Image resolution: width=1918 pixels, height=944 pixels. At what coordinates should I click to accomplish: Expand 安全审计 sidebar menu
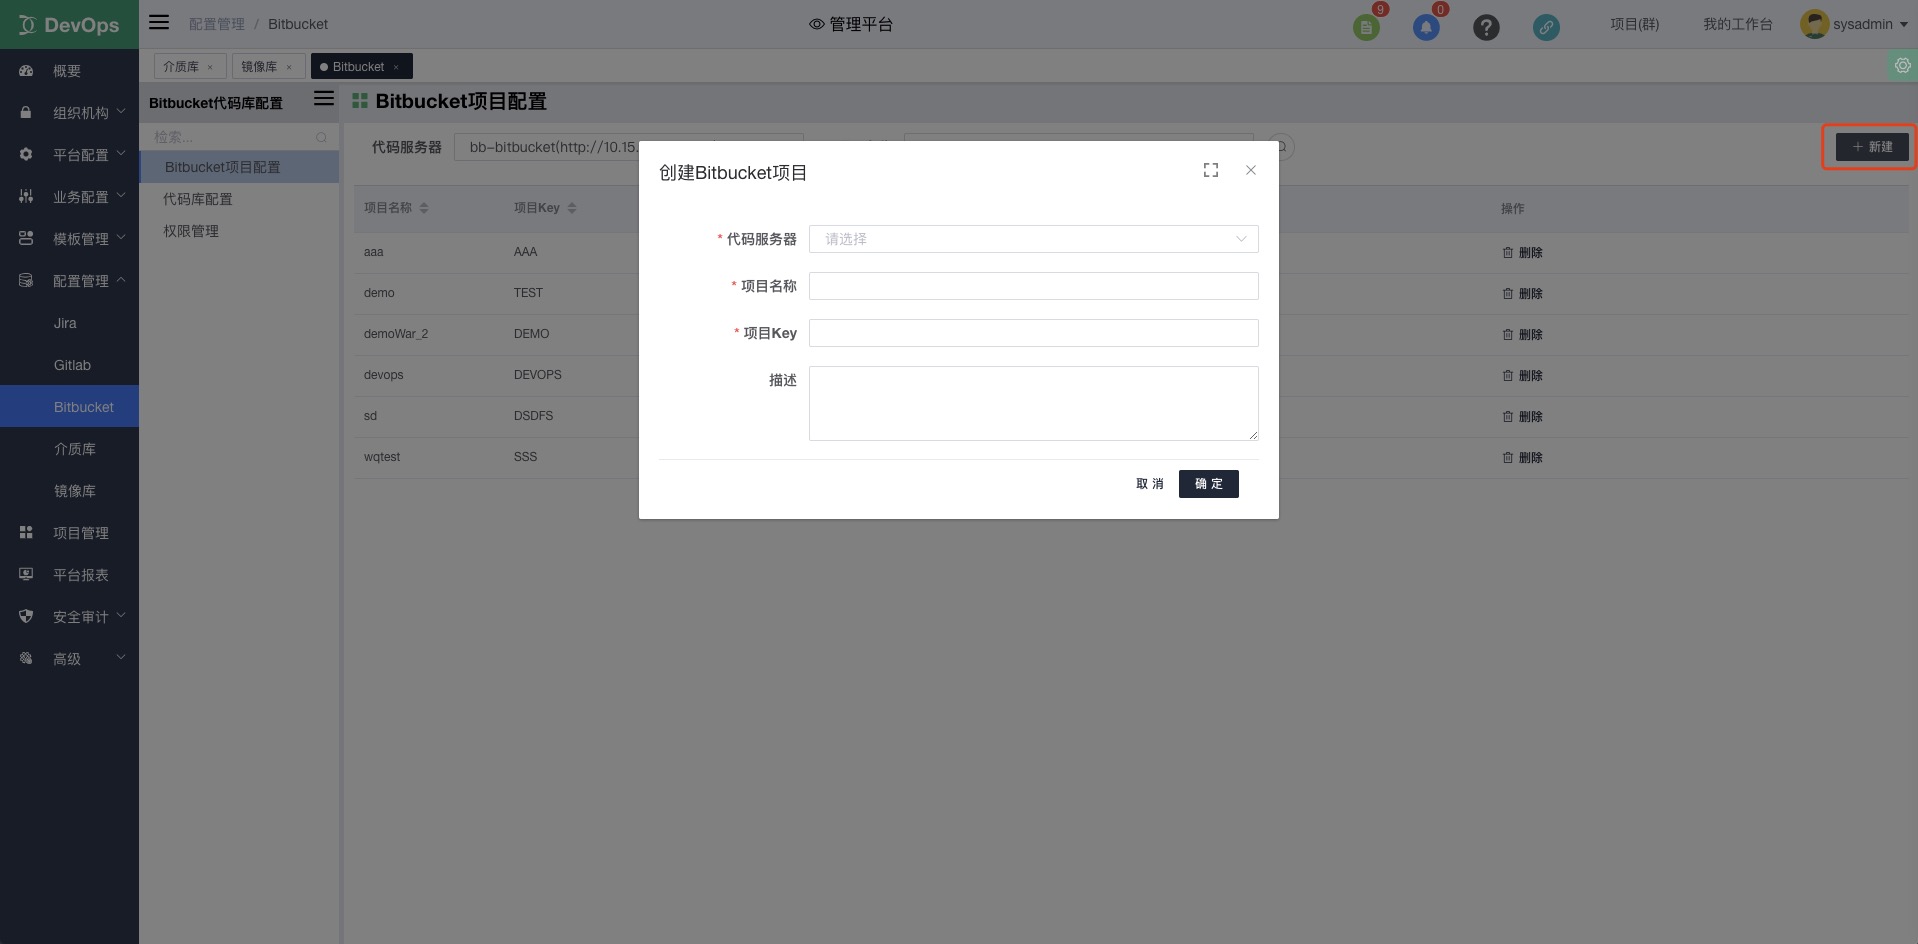click(69, 617)
